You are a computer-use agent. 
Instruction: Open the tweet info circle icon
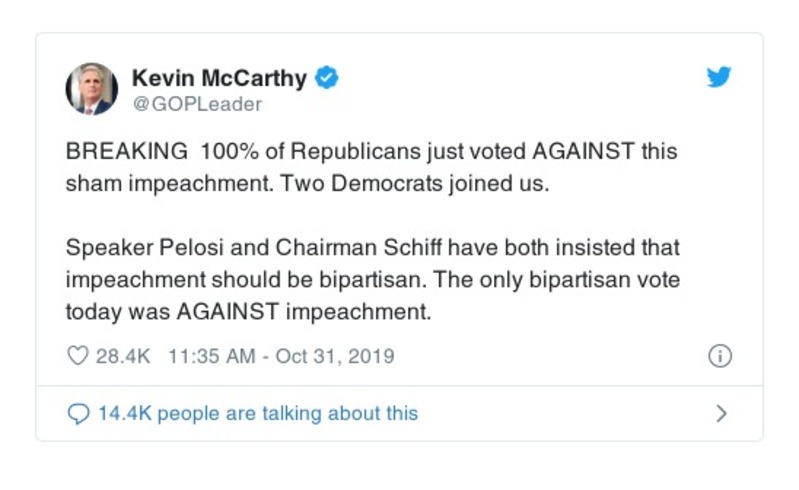click(719, 355)
